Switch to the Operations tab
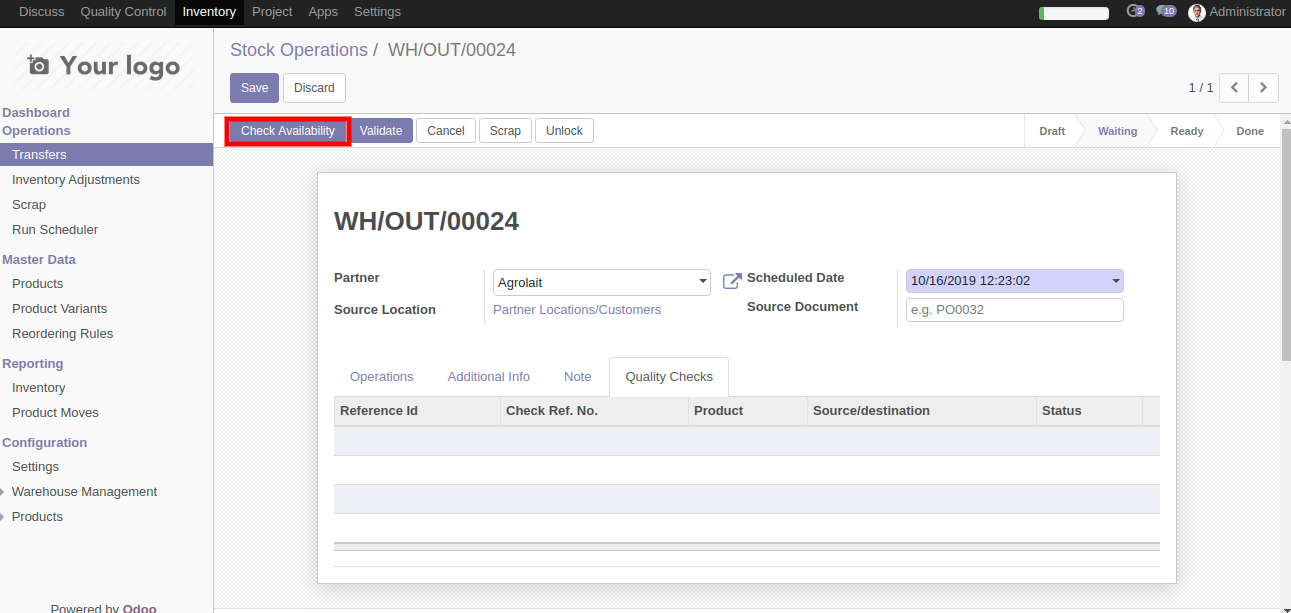The height and width of the screenshot is (613, 1291). coord(381,377)
